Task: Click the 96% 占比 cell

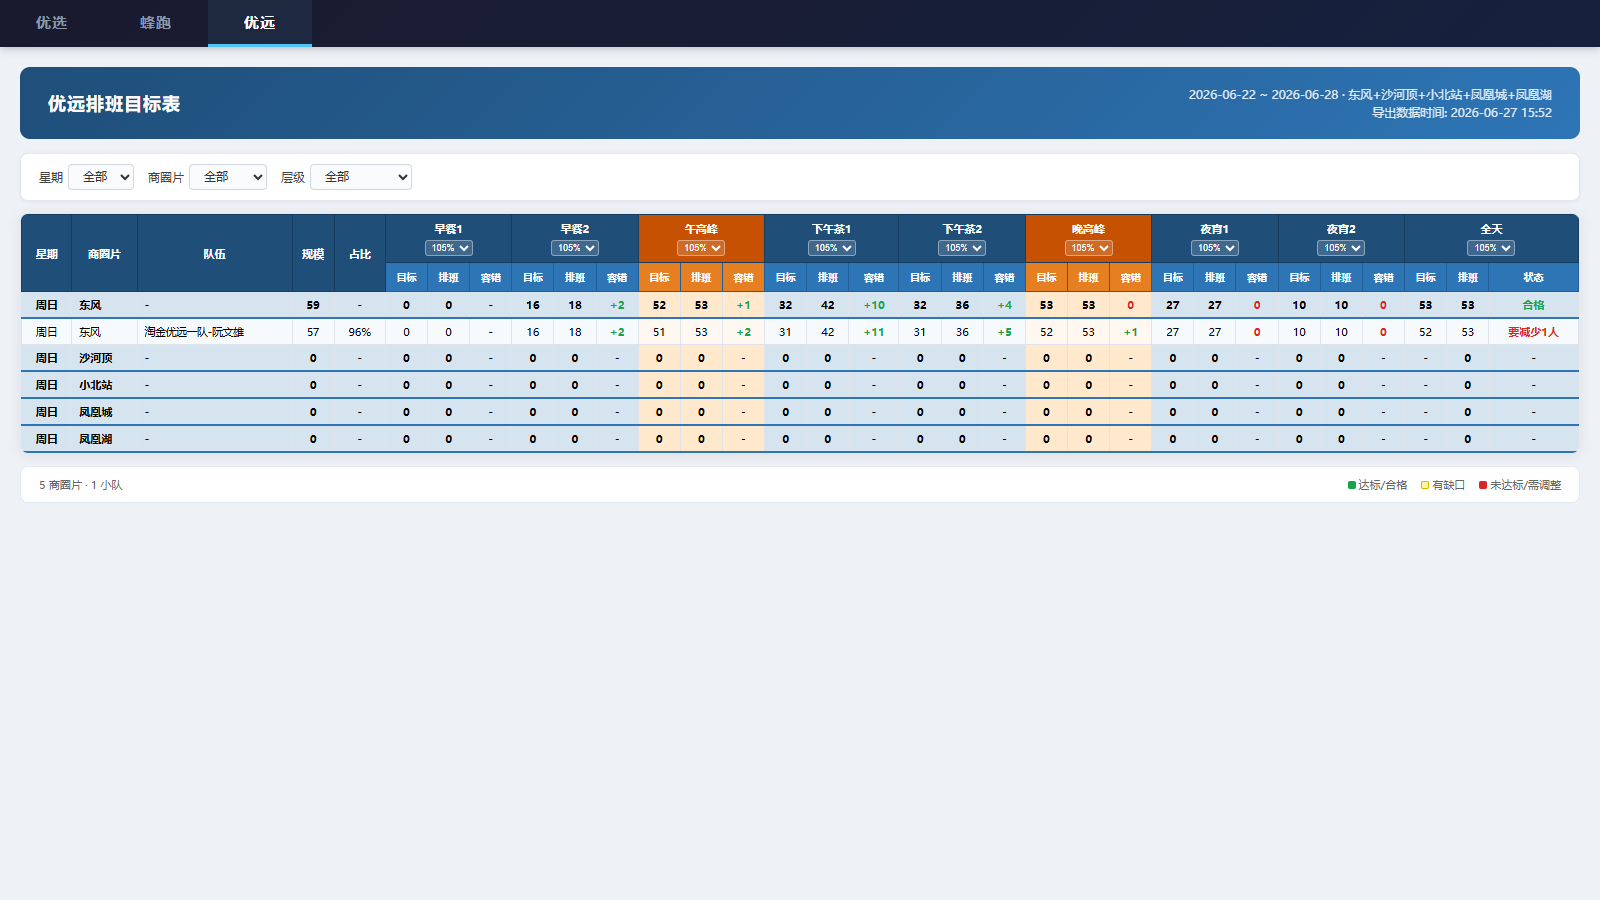Action: coord(360,332)
